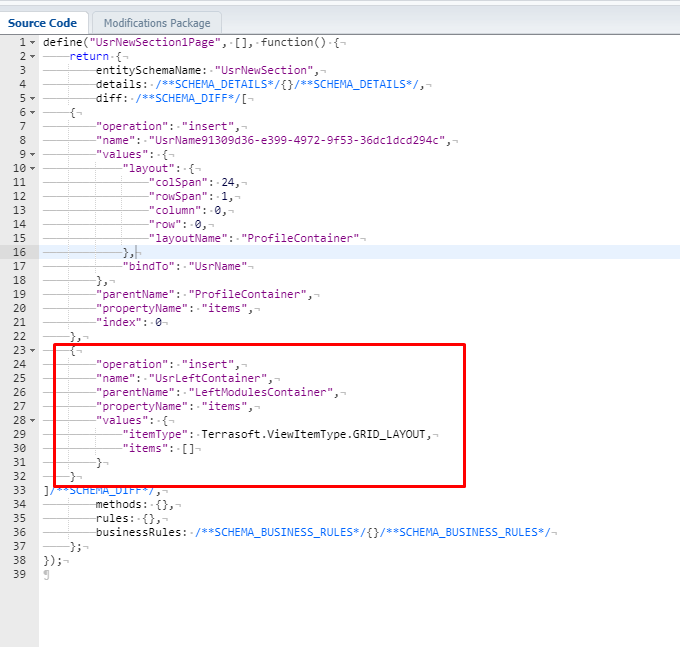Open the Modifications Package tab
This screenshot has width=680, height=647.
[156, 22]
